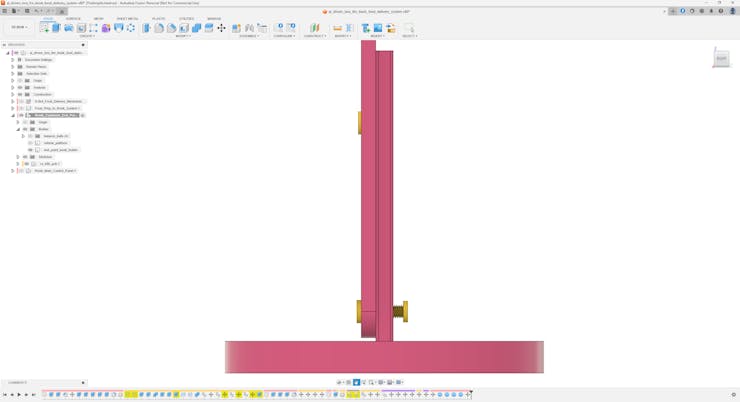Hide the Construction folder via eye icon
The image size is (740, 402).
pyautogui.click(x=20, y=95)
